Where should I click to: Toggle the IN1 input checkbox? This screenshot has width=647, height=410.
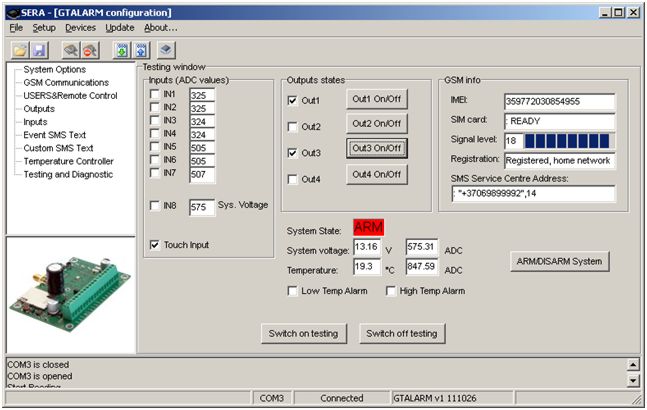pos(155,94)
